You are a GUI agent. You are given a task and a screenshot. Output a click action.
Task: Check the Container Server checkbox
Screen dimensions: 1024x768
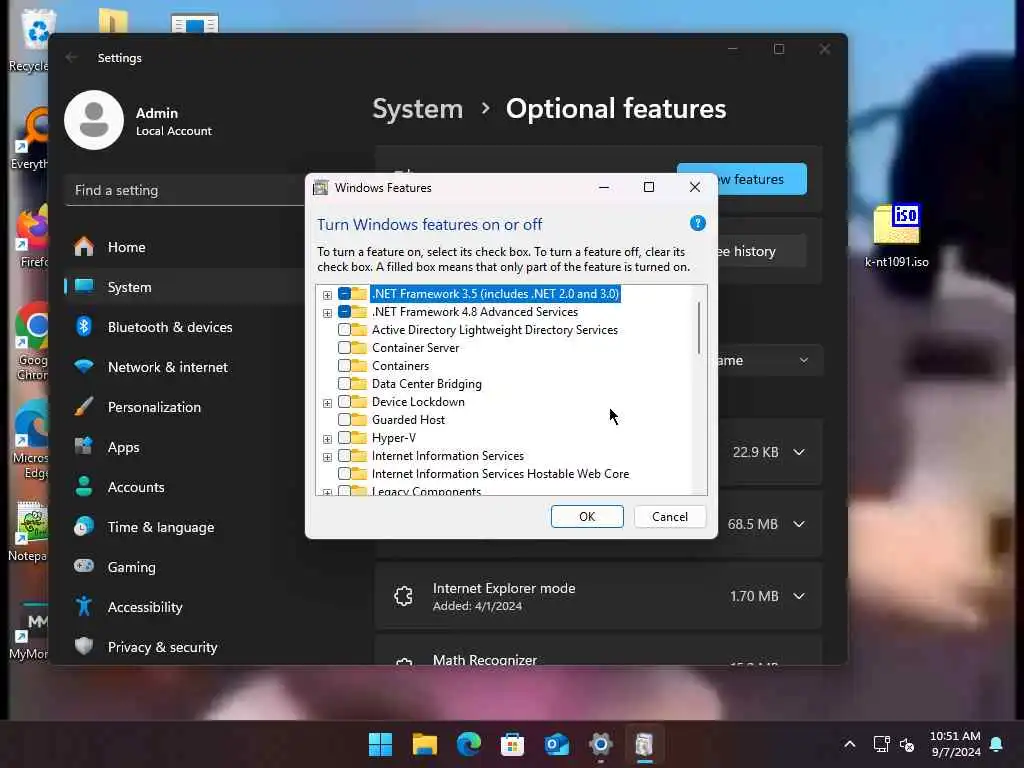click(x=344, y=347)
